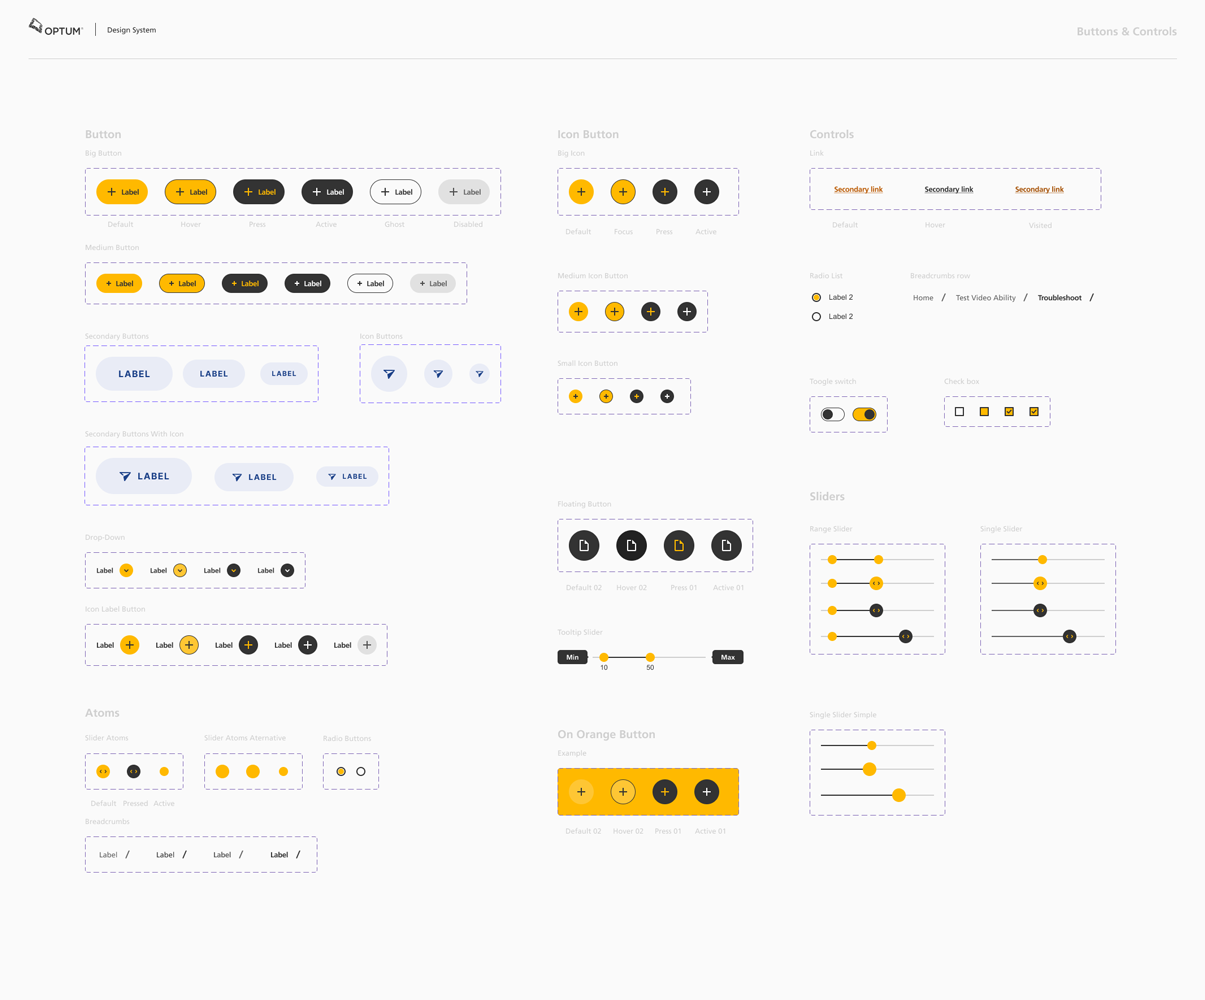This screenshot has height=1000, width=1205.
Task: Open the default Secondary link
Action: (x=857, y=189)
